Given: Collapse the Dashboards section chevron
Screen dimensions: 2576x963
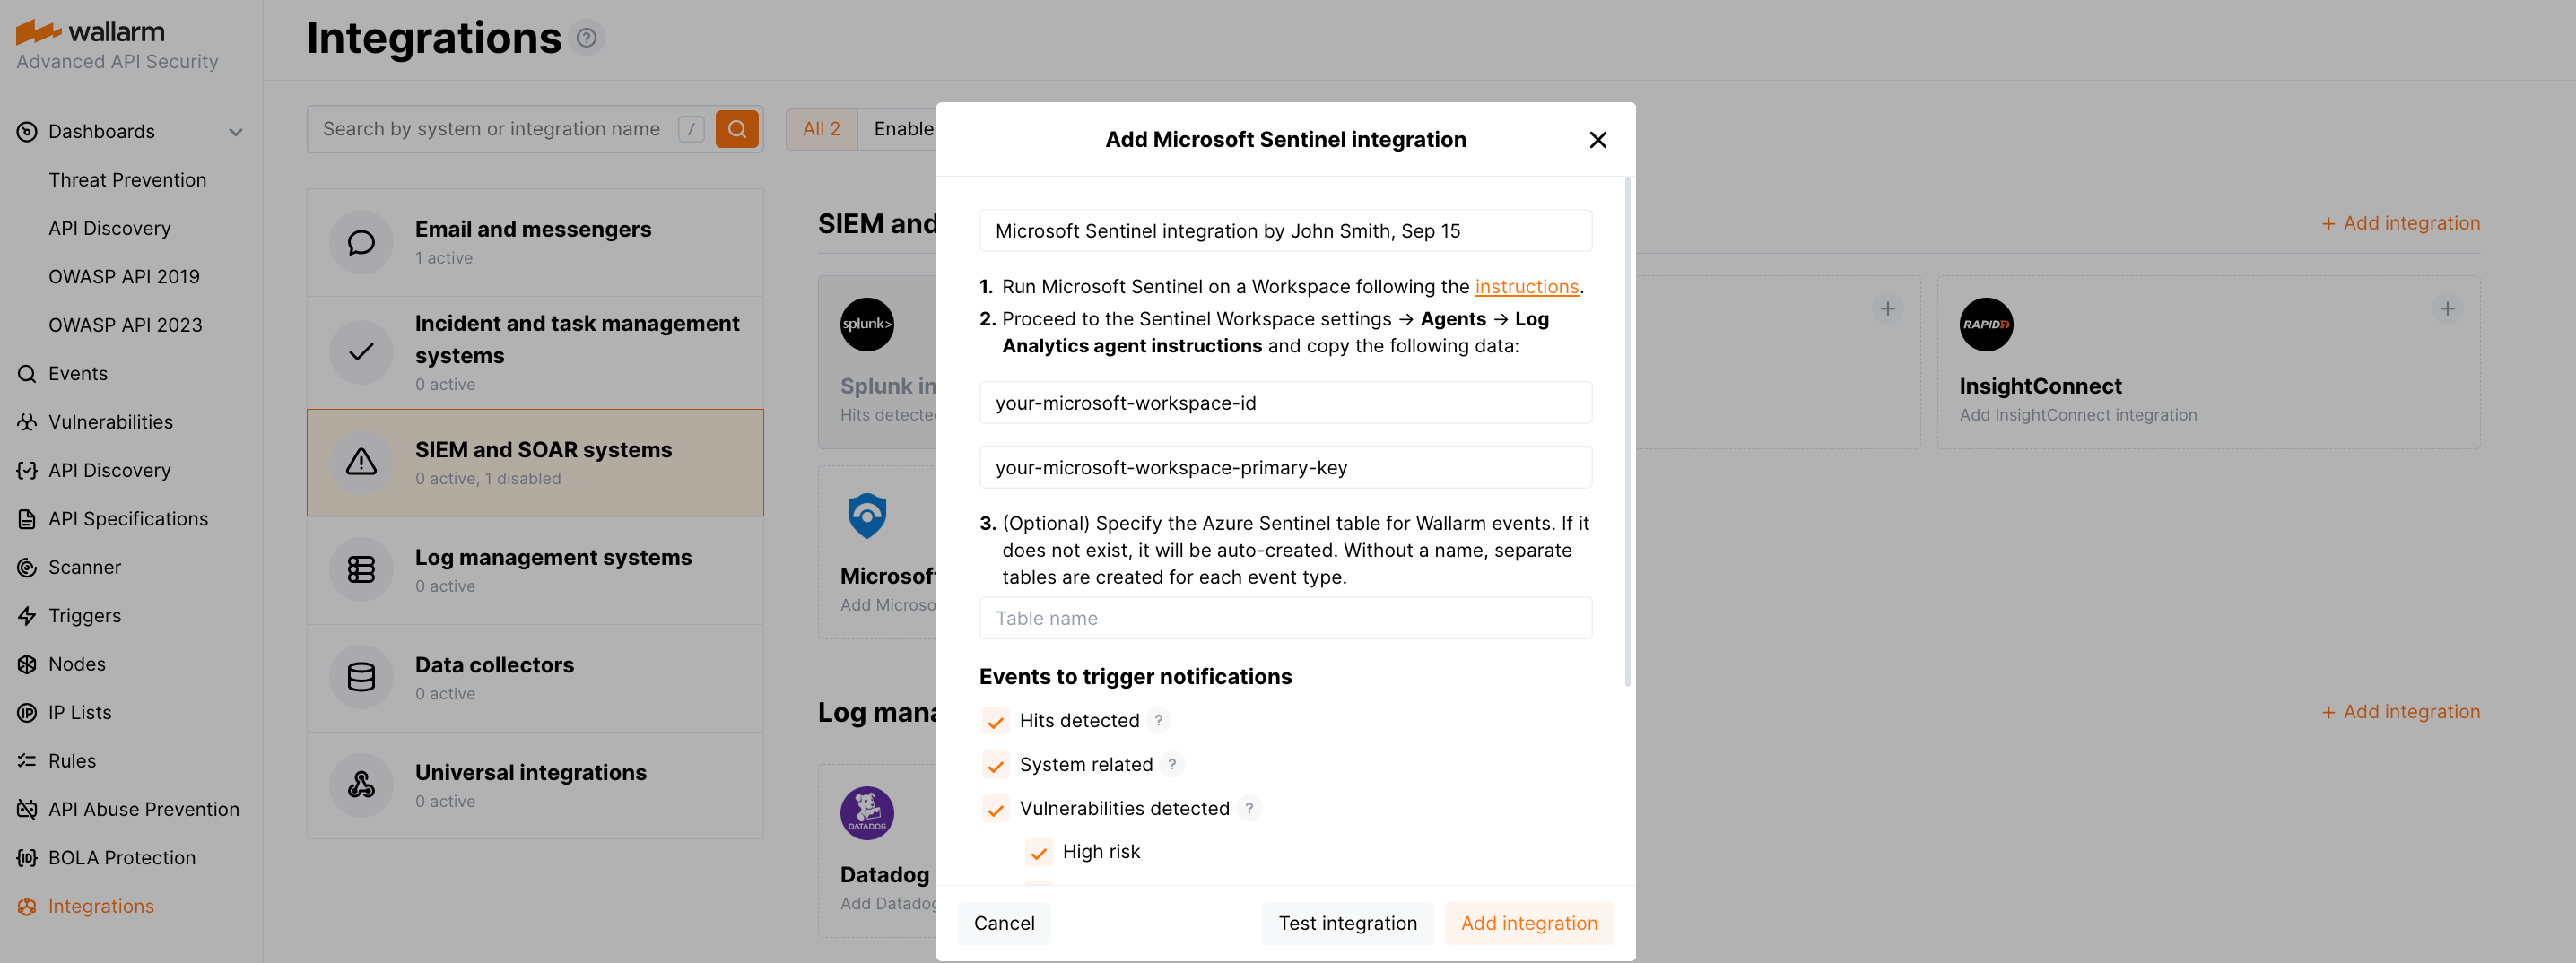Looking at the screenshot, I should pyautogui.click(x=236, y=131).
